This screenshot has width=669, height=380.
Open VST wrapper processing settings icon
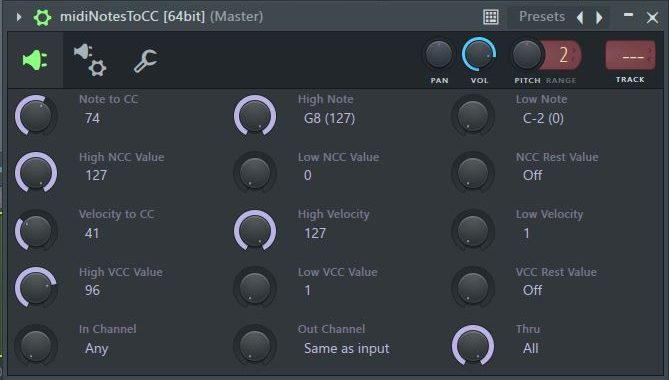[x=90, y=60]
